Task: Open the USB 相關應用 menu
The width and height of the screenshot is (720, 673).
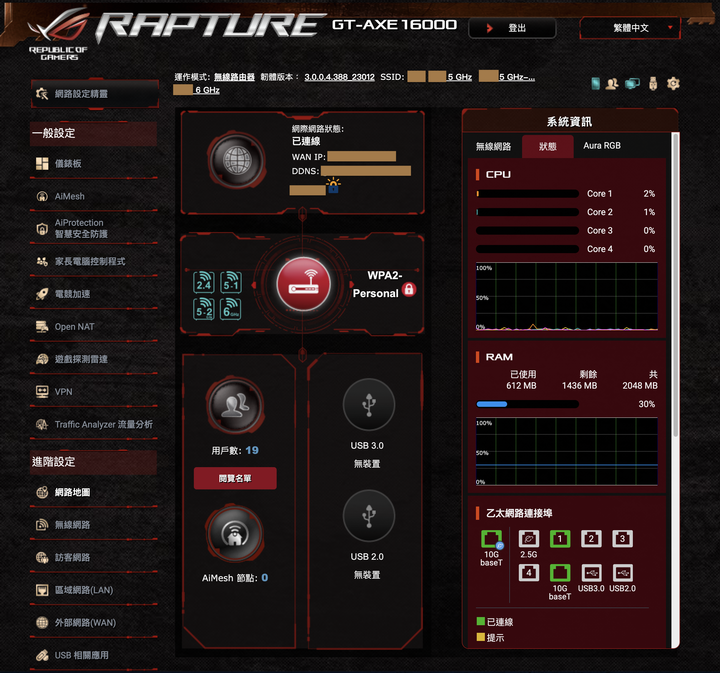Action: pos(94,656)
